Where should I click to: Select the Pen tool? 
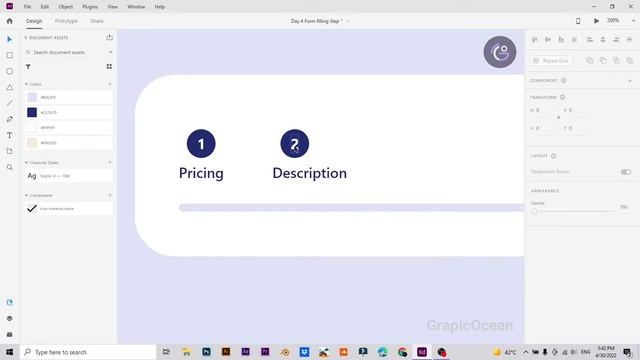[10, 119]
